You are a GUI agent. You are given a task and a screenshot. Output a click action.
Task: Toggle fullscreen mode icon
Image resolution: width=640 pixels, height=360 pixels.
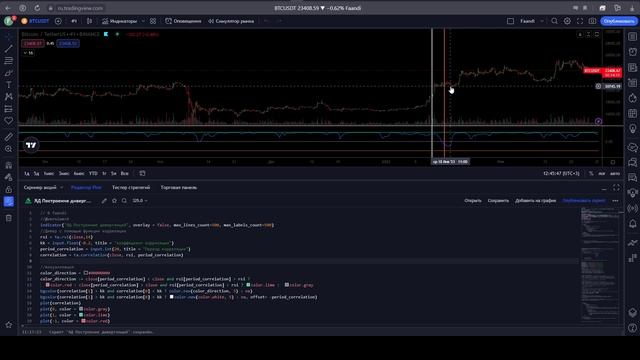point(580,21)
